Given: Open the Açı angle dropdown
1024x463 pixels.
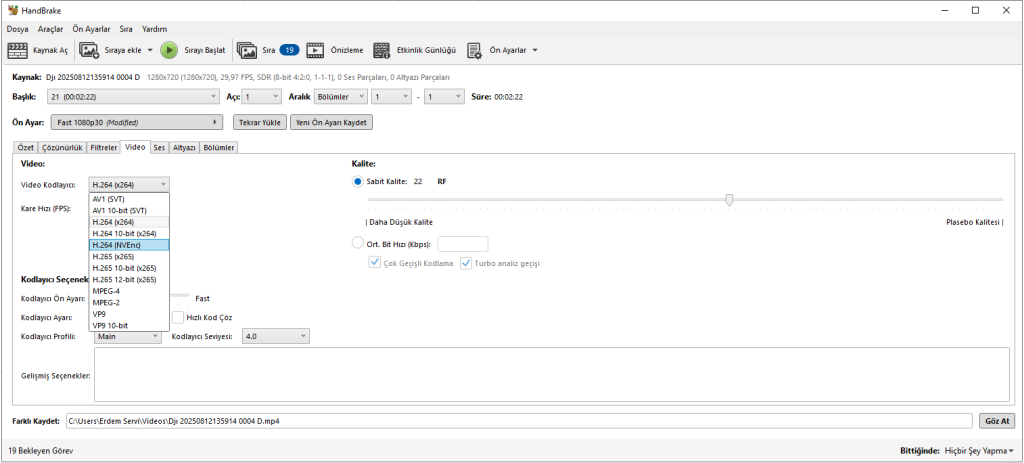Looking at the screenshot, I should [261, 97].
